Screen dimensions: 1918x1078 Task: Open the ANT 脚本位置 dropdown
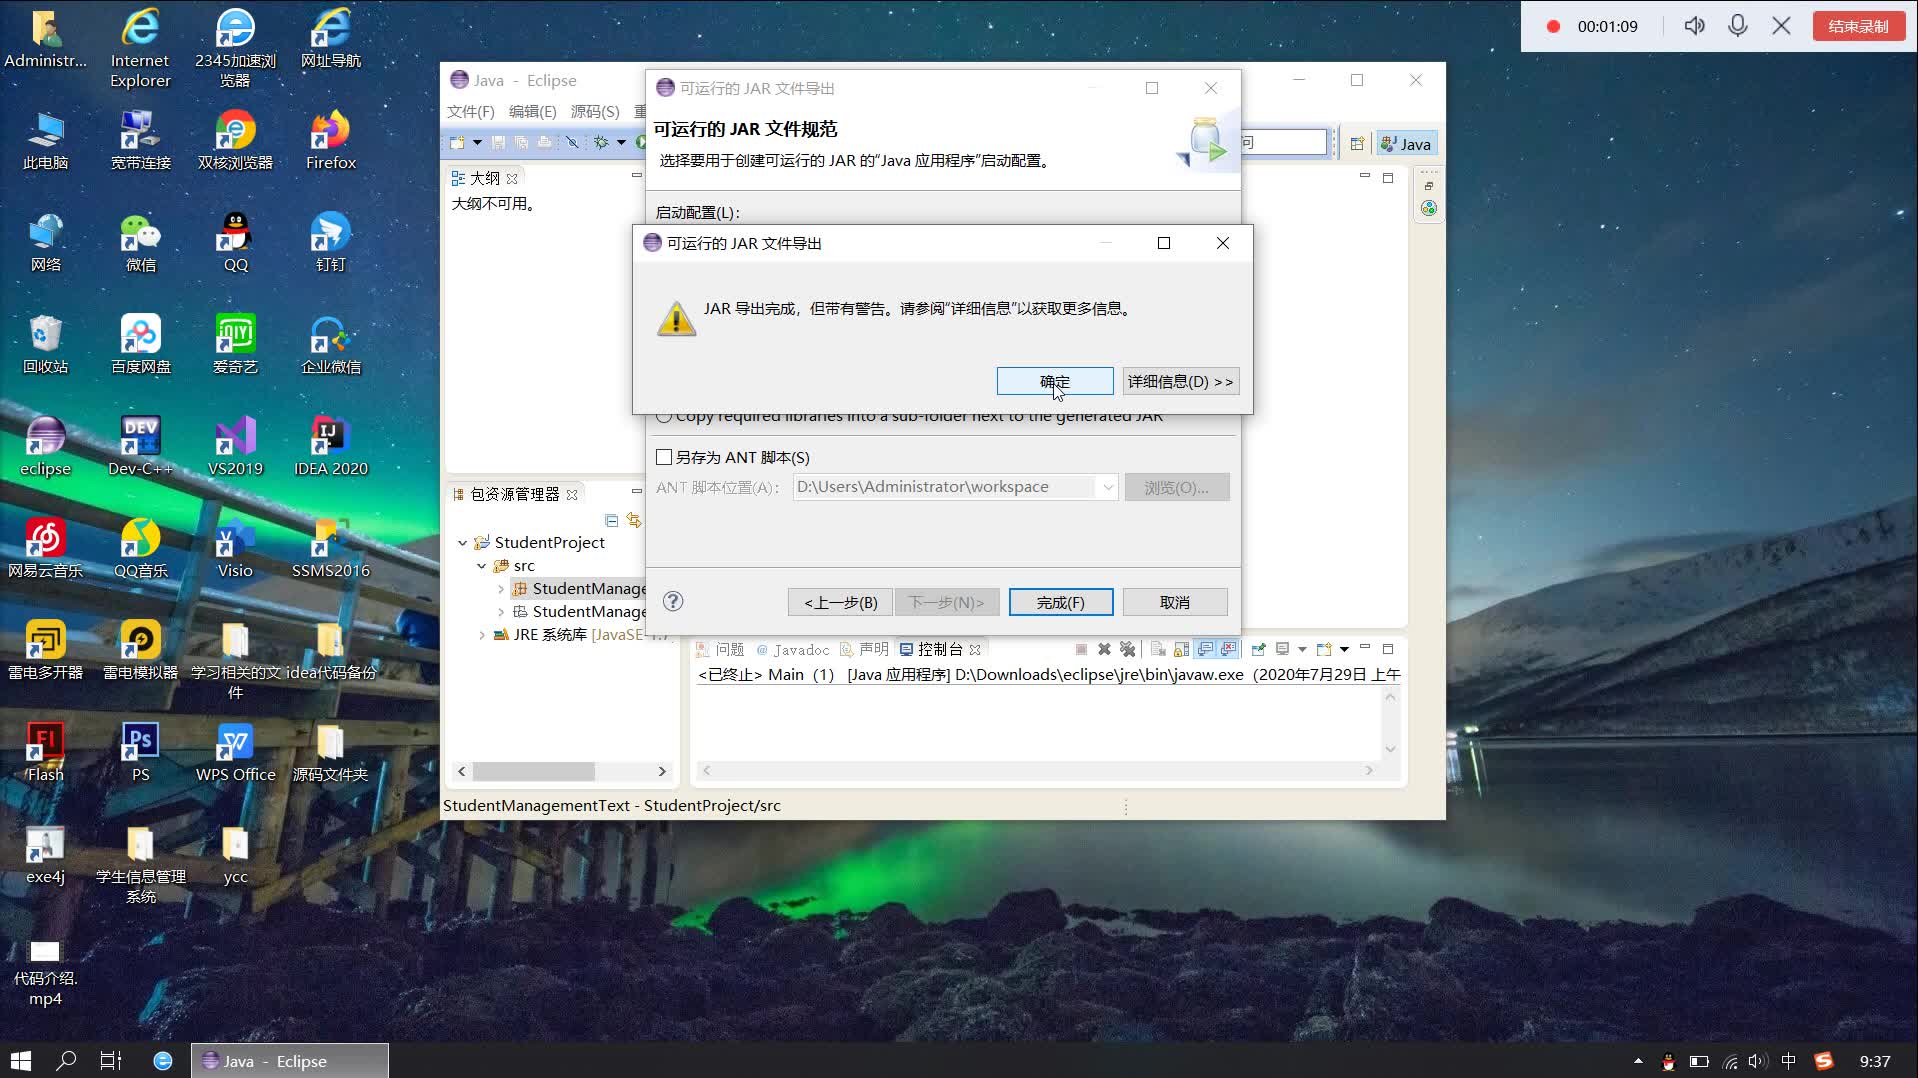1106,487
